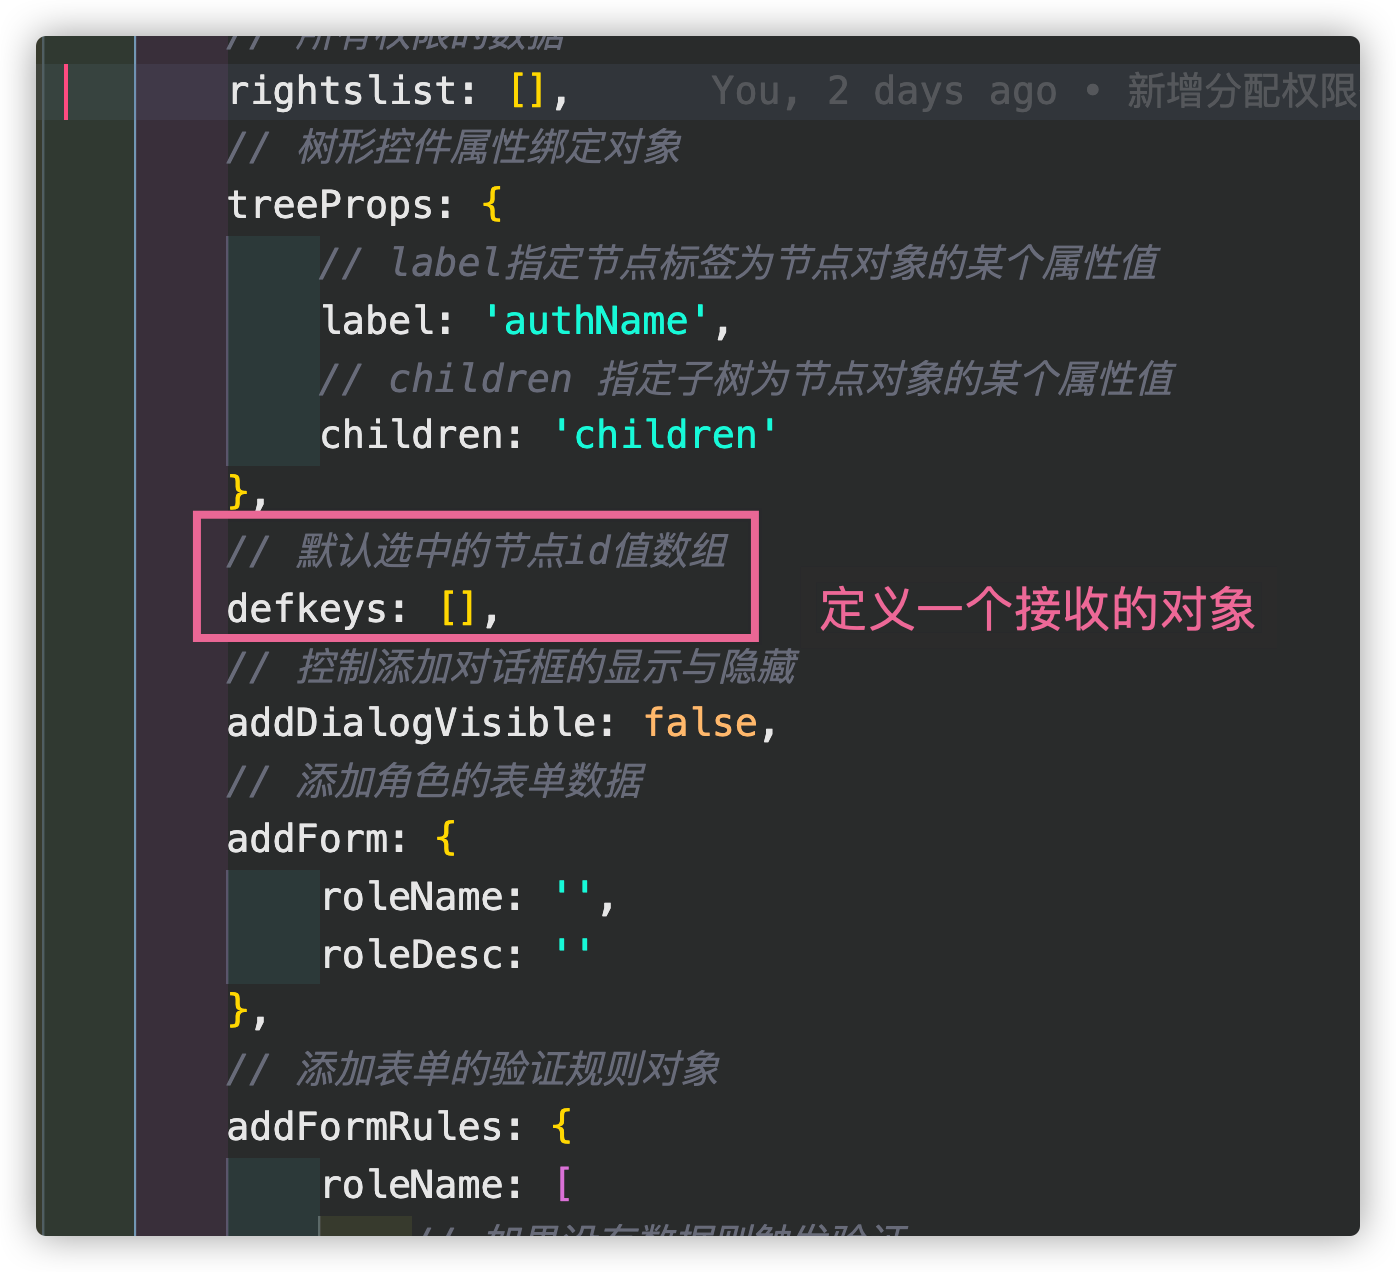
Task: Click the roleName opening square bracket
Action: 563,1185
